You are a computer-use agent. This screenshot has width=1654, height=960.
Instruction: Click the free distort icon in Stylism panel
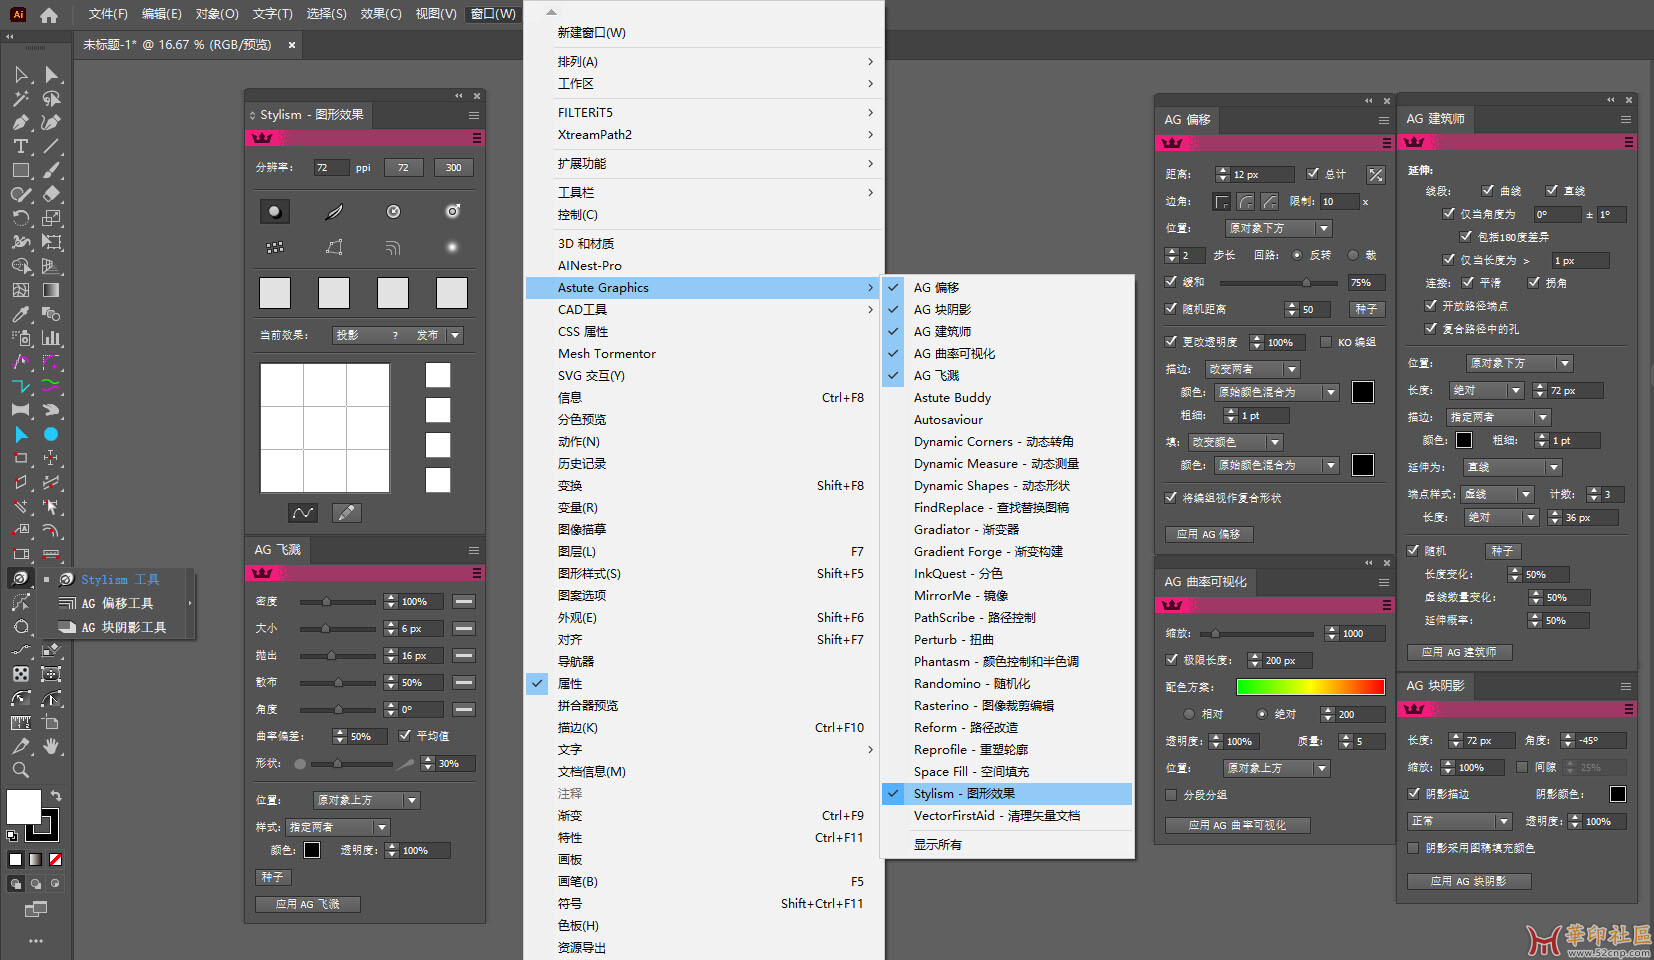pos(334,247)
